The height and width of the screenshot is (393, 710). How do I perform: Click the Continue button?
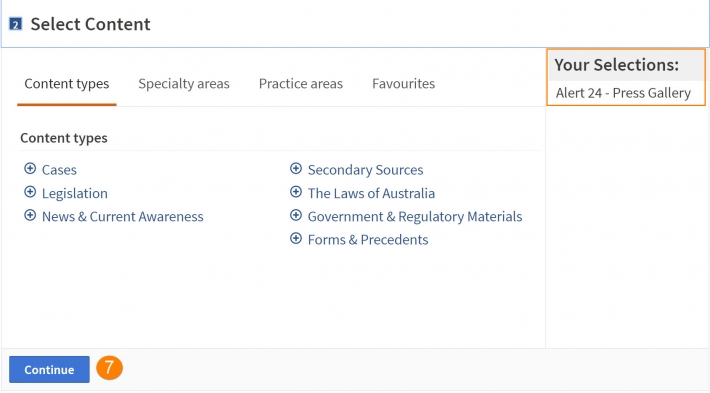49,369
